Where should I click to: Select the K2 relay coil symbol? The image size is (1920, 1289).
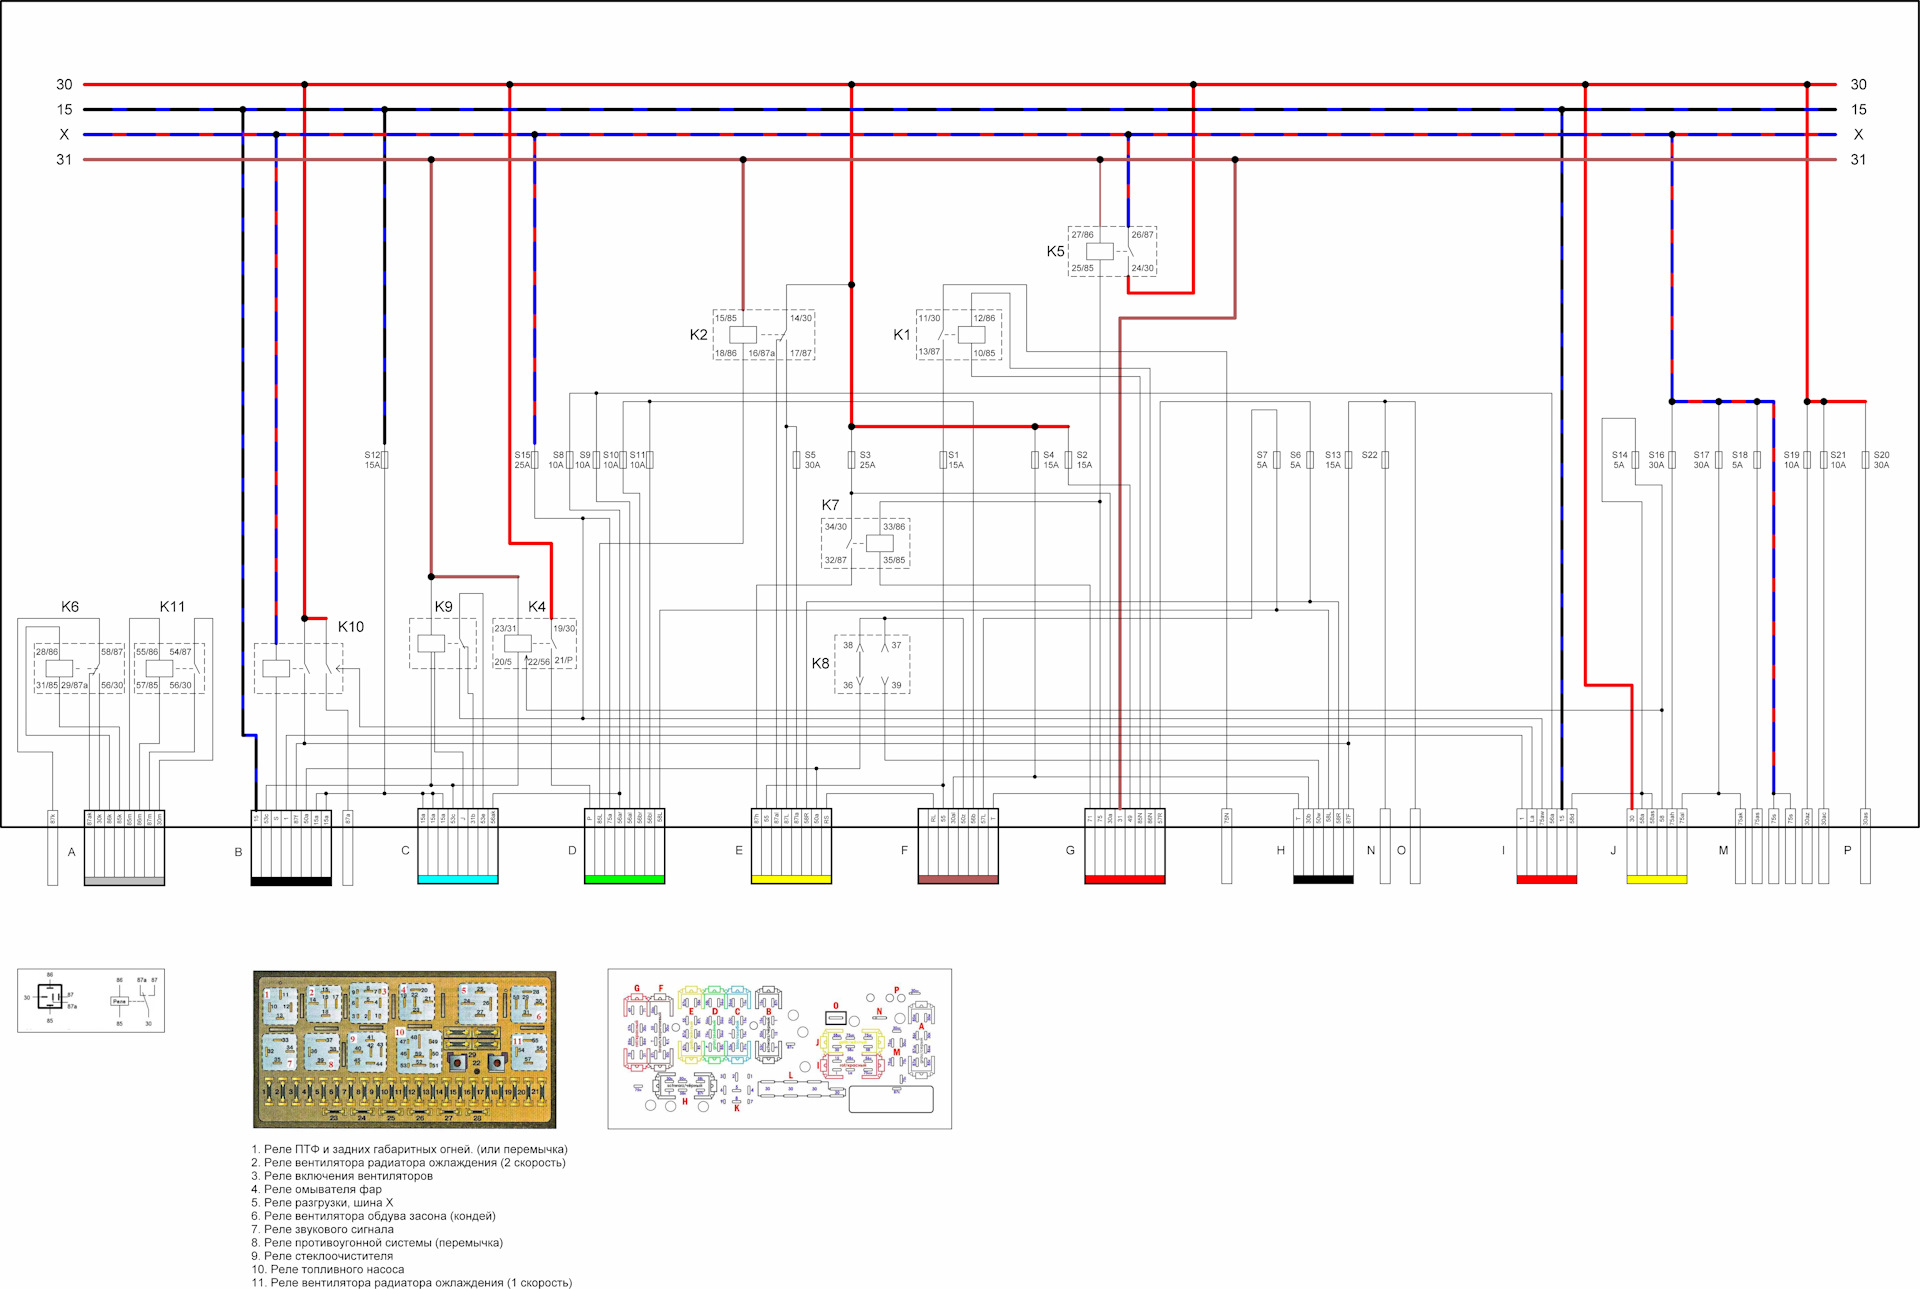click(743, 335)
